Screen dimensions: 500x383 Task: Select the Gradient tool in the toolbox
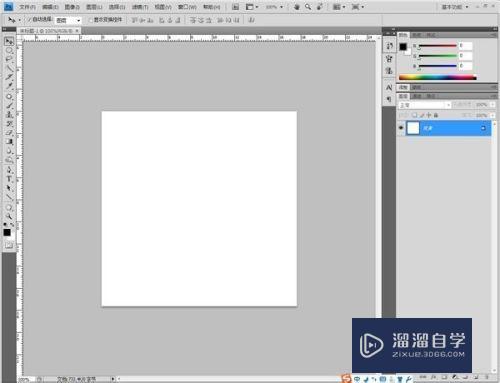[x=9, y=142]
